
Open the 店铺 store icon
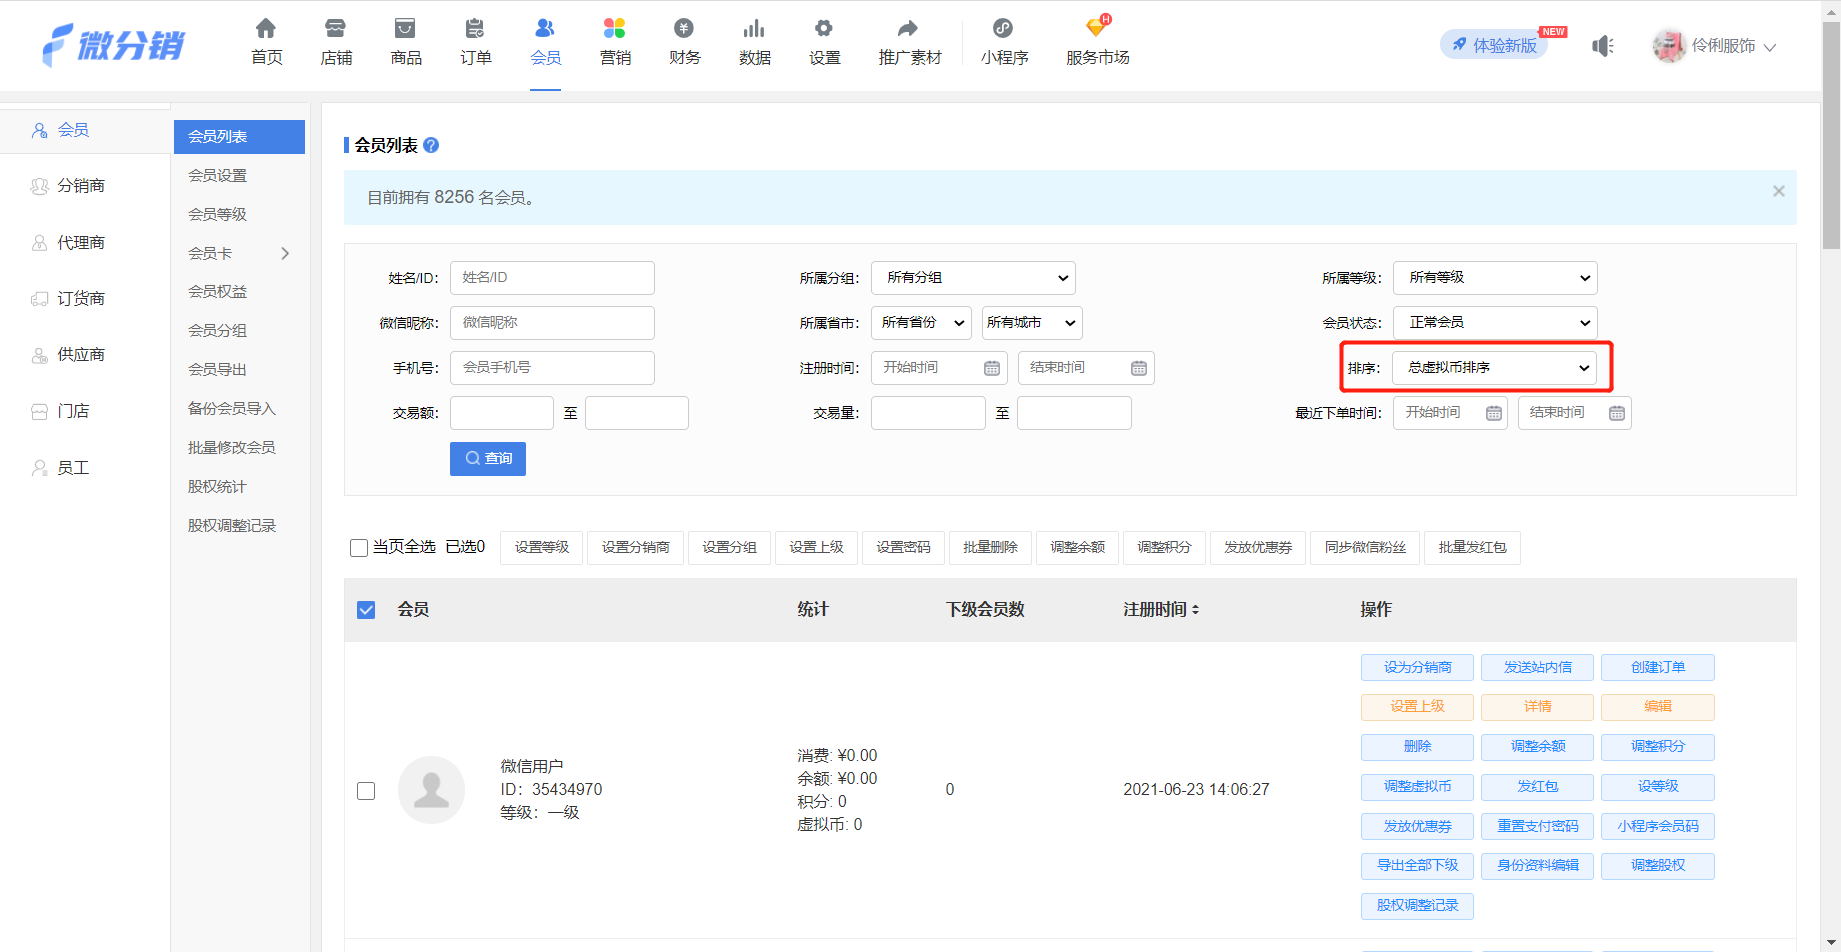point(336,28)
